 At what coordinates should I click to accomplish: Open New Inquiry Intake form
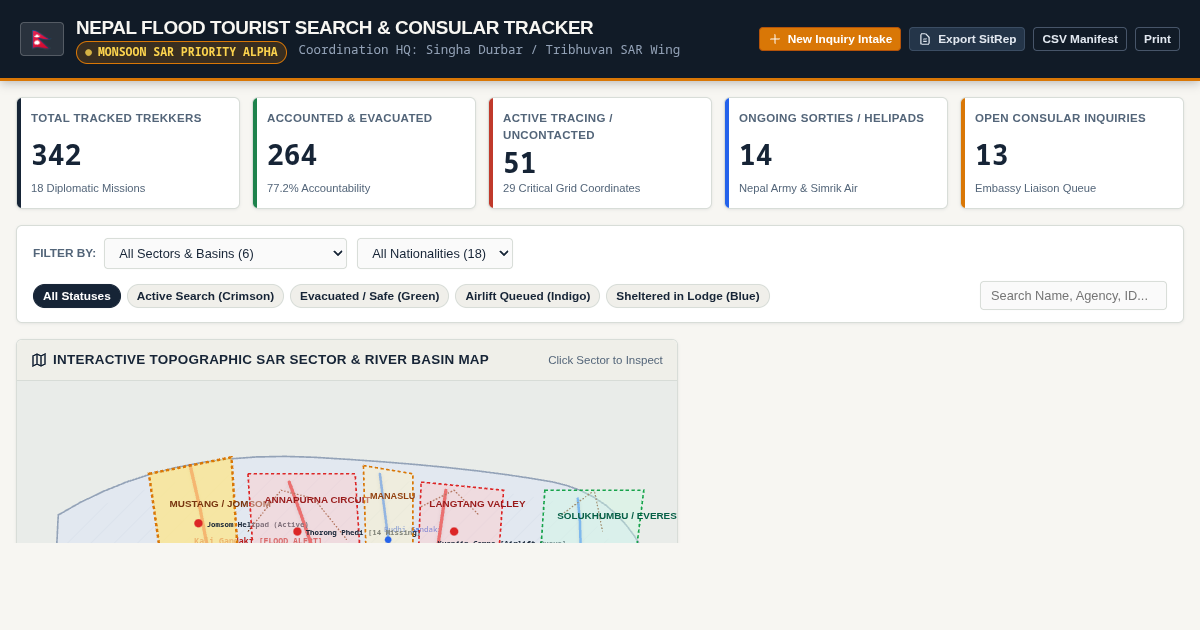(830, 39)
